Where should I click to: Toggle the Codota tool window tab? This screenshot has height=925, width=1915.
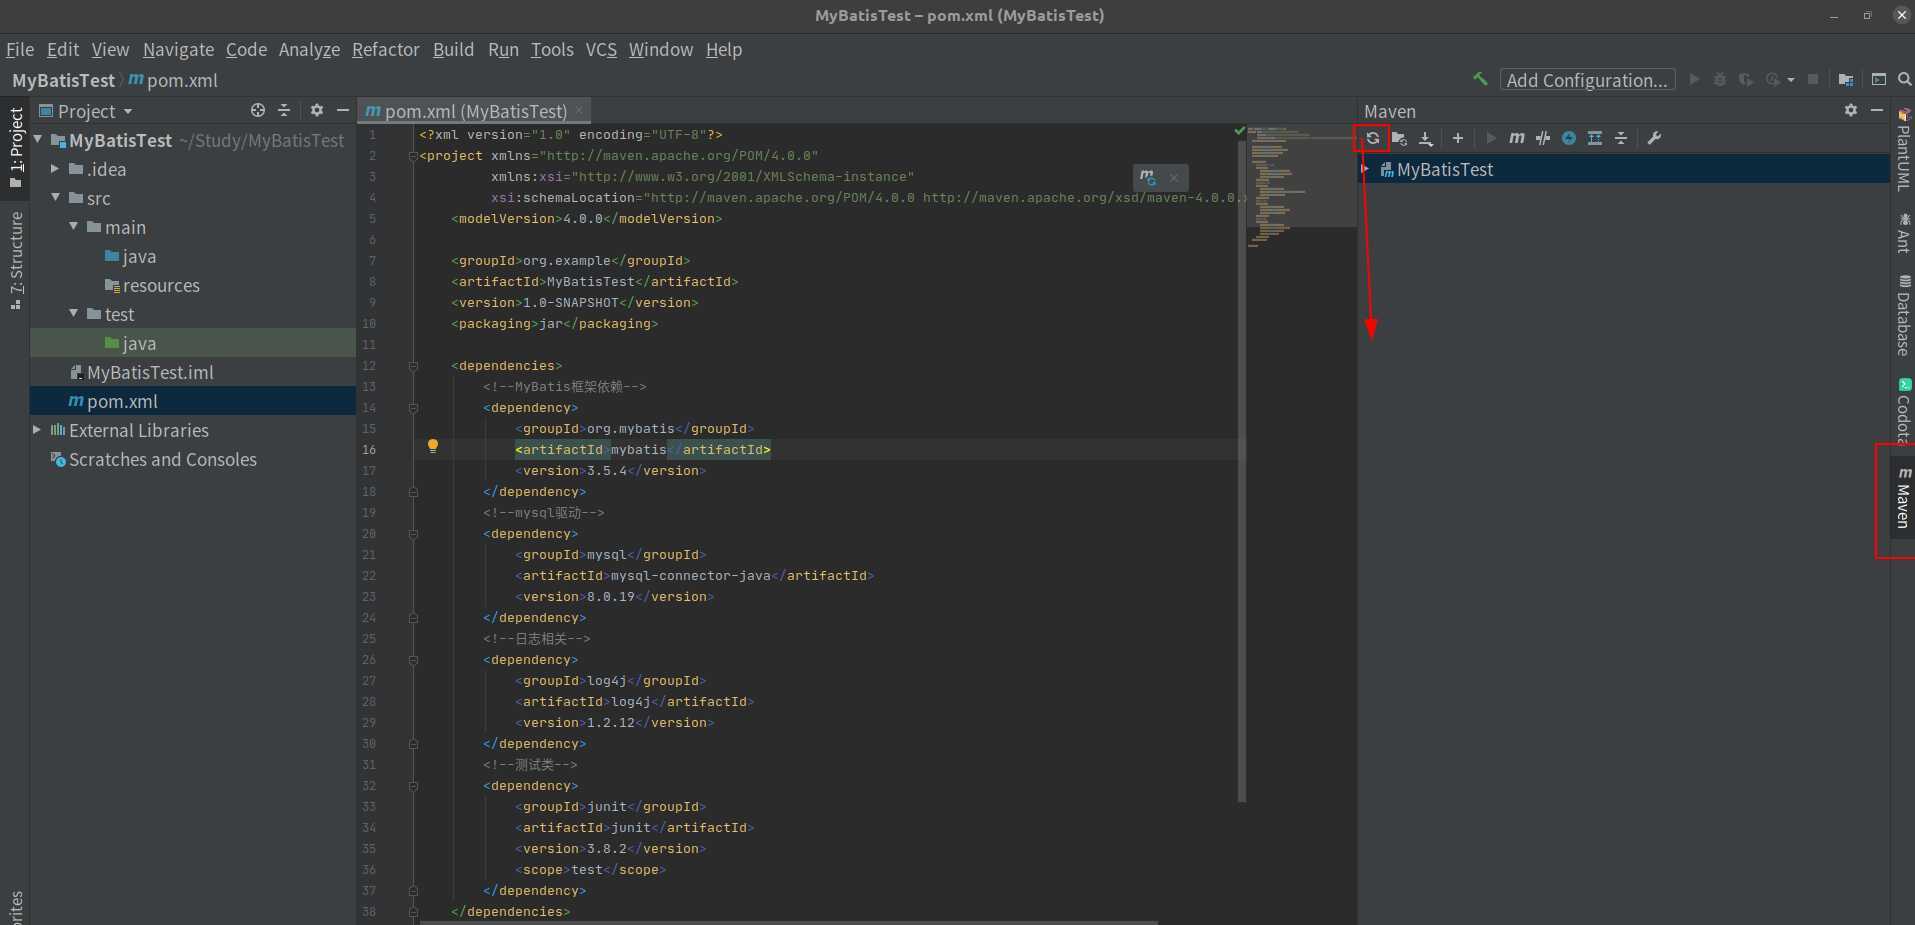[x=1903, y=410]
